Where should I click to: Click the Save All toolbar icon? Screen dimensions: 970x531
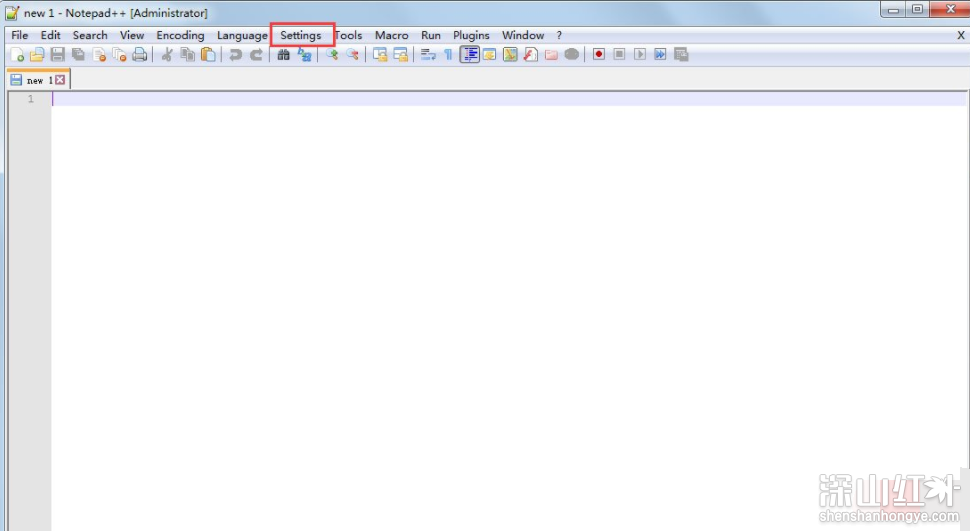78,55
